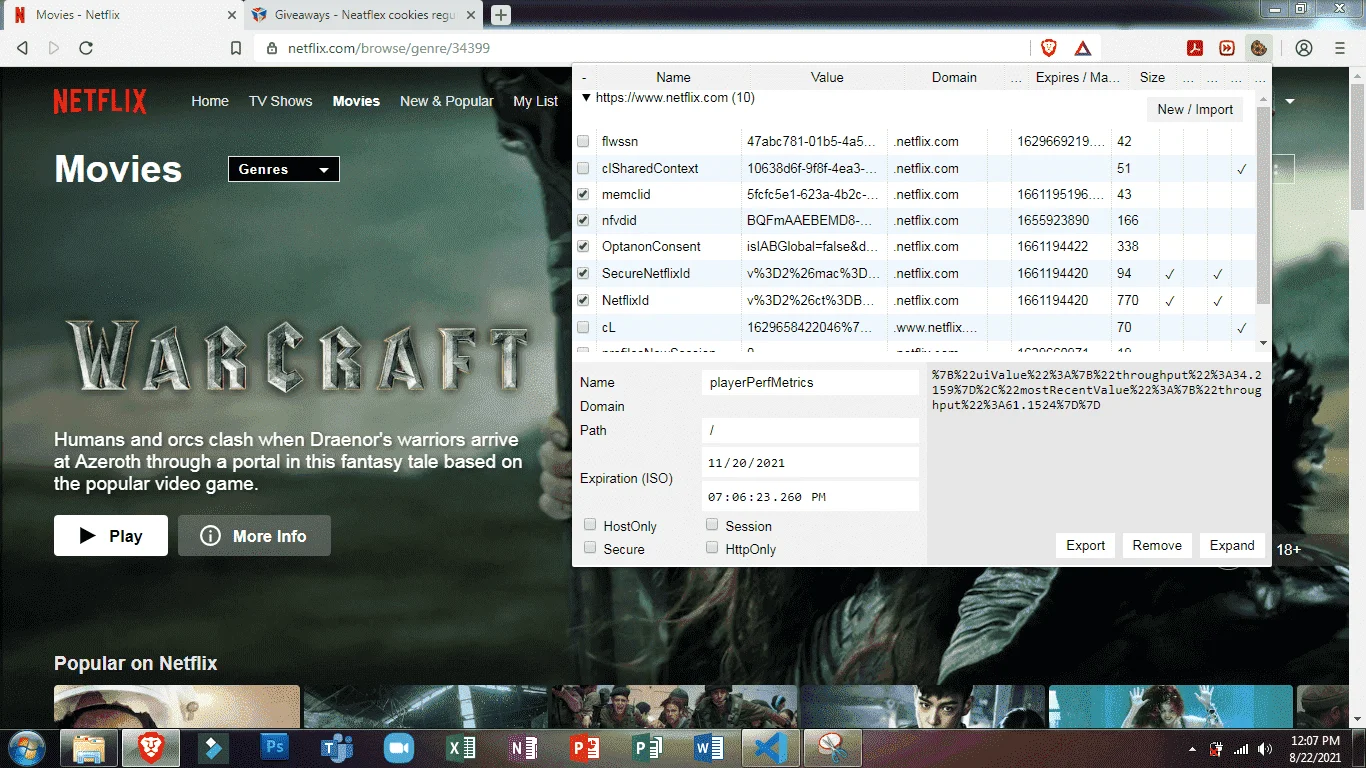Collapse the https://www.netflix.com cookie tree

(586, 98)
